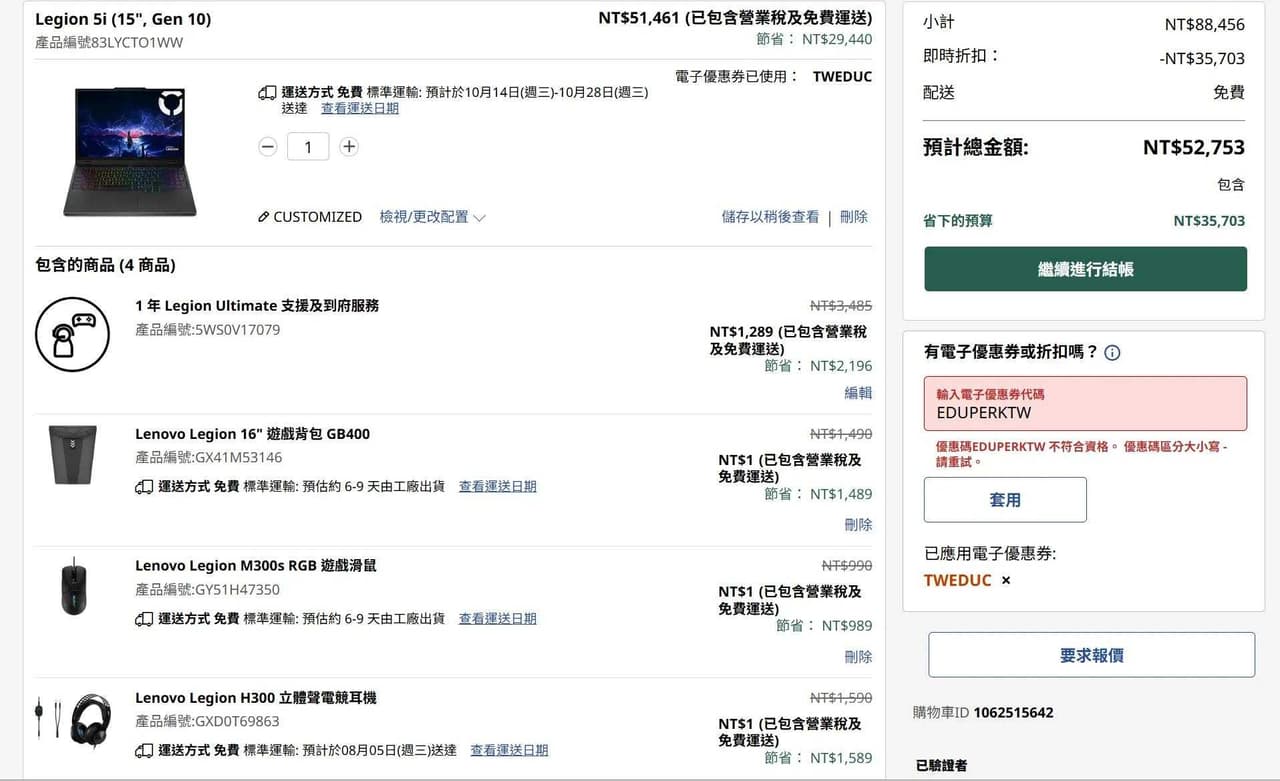Click the Lenovo Legion 16" 遊戲背包 GB400 title
Viewport: 1280px width, 781px height.
252,434
